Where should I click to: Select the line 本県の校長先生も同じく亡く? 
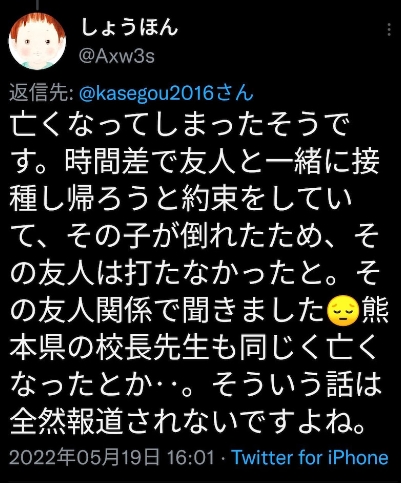[190, 349]
